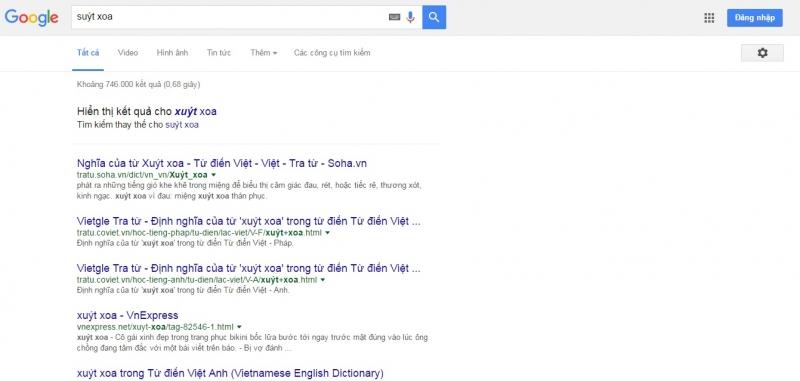This screenshot has width=800, height=381.
Task: Open Vietgle result for Từ điển Việt - Anh
Action: (x=249, y=268)
